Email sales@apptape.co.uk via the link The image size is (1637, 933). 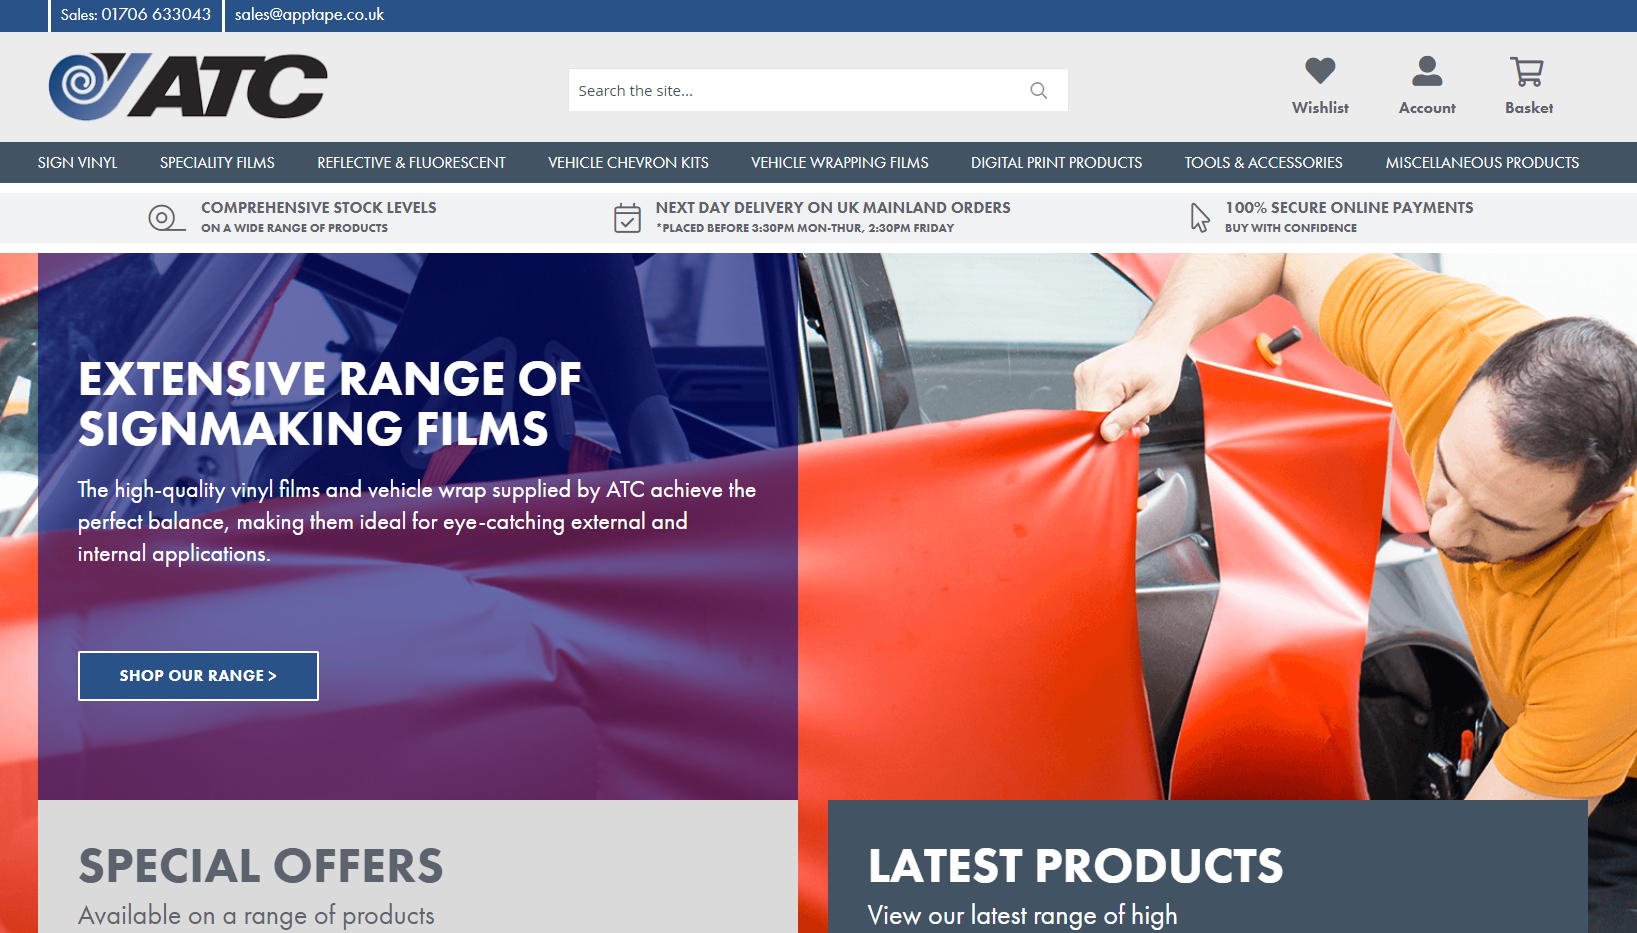[307, 15]
